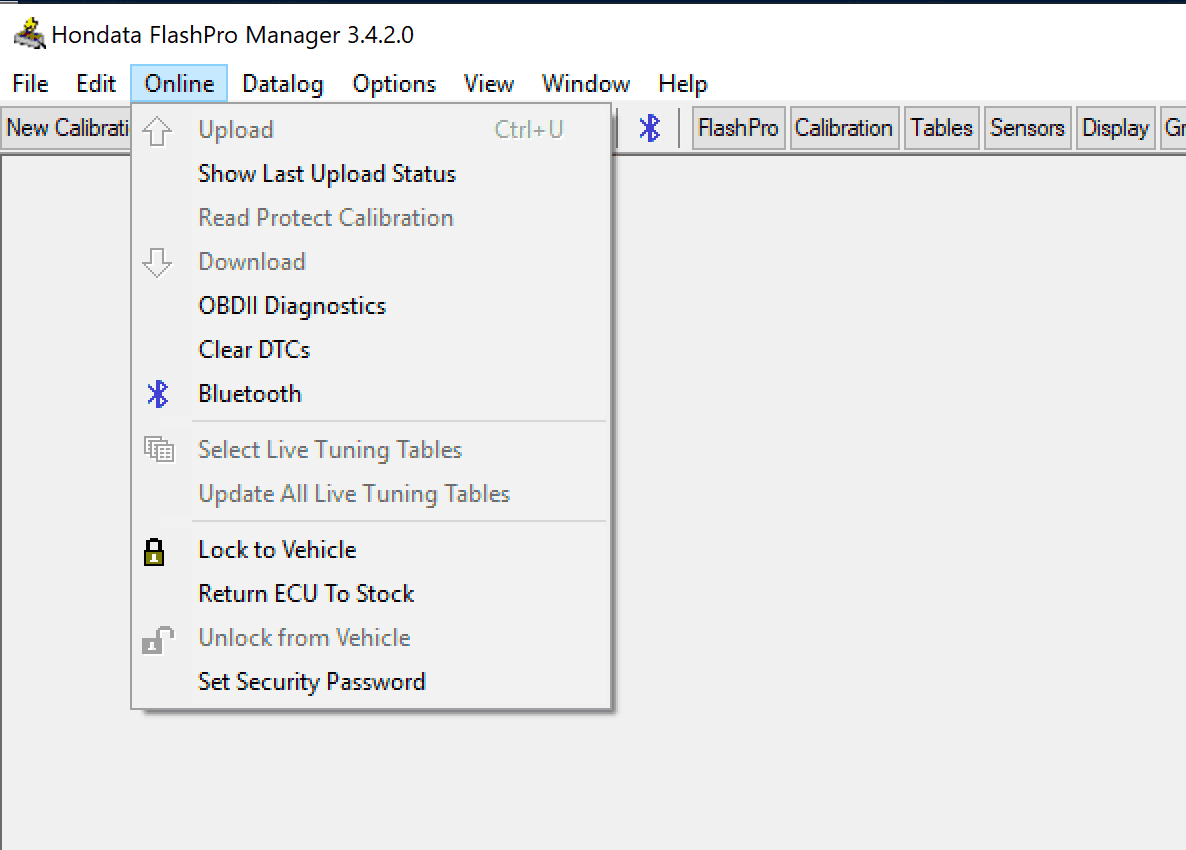
Task: Click the Bluetooth icon in the toolbar
Action: click(x=650, y=128)
